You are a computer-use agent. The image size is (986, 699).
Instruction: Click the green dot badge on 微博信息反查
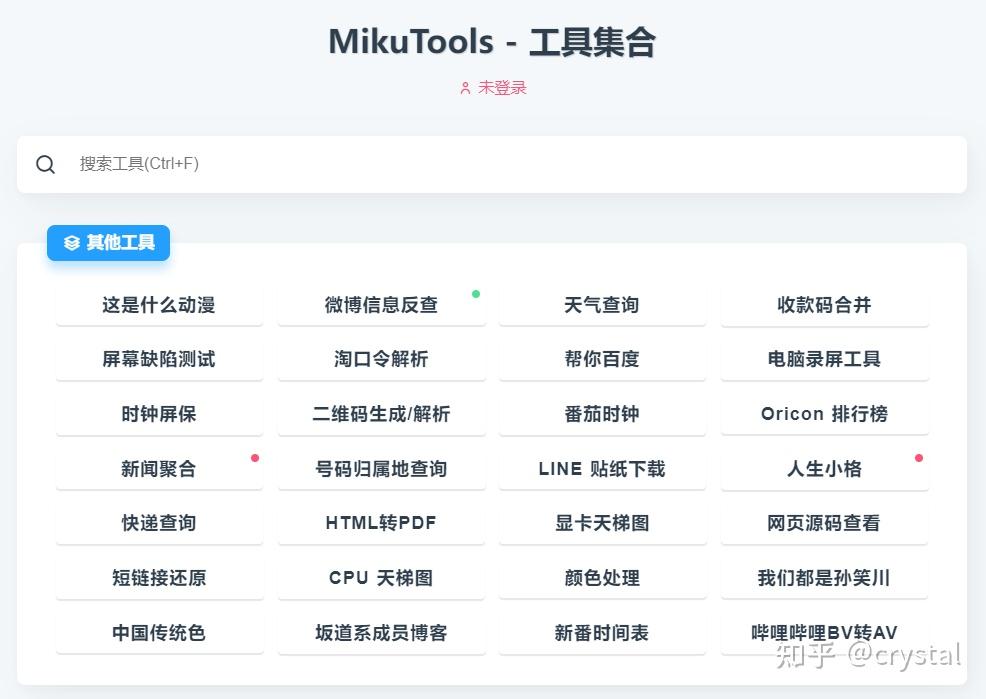pos(476,293)
